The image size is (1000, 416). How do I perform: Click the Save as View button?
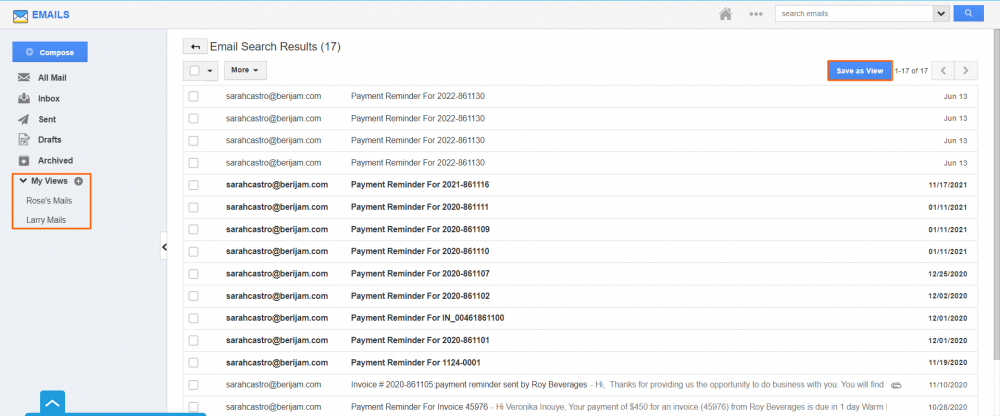click(859, 71)
